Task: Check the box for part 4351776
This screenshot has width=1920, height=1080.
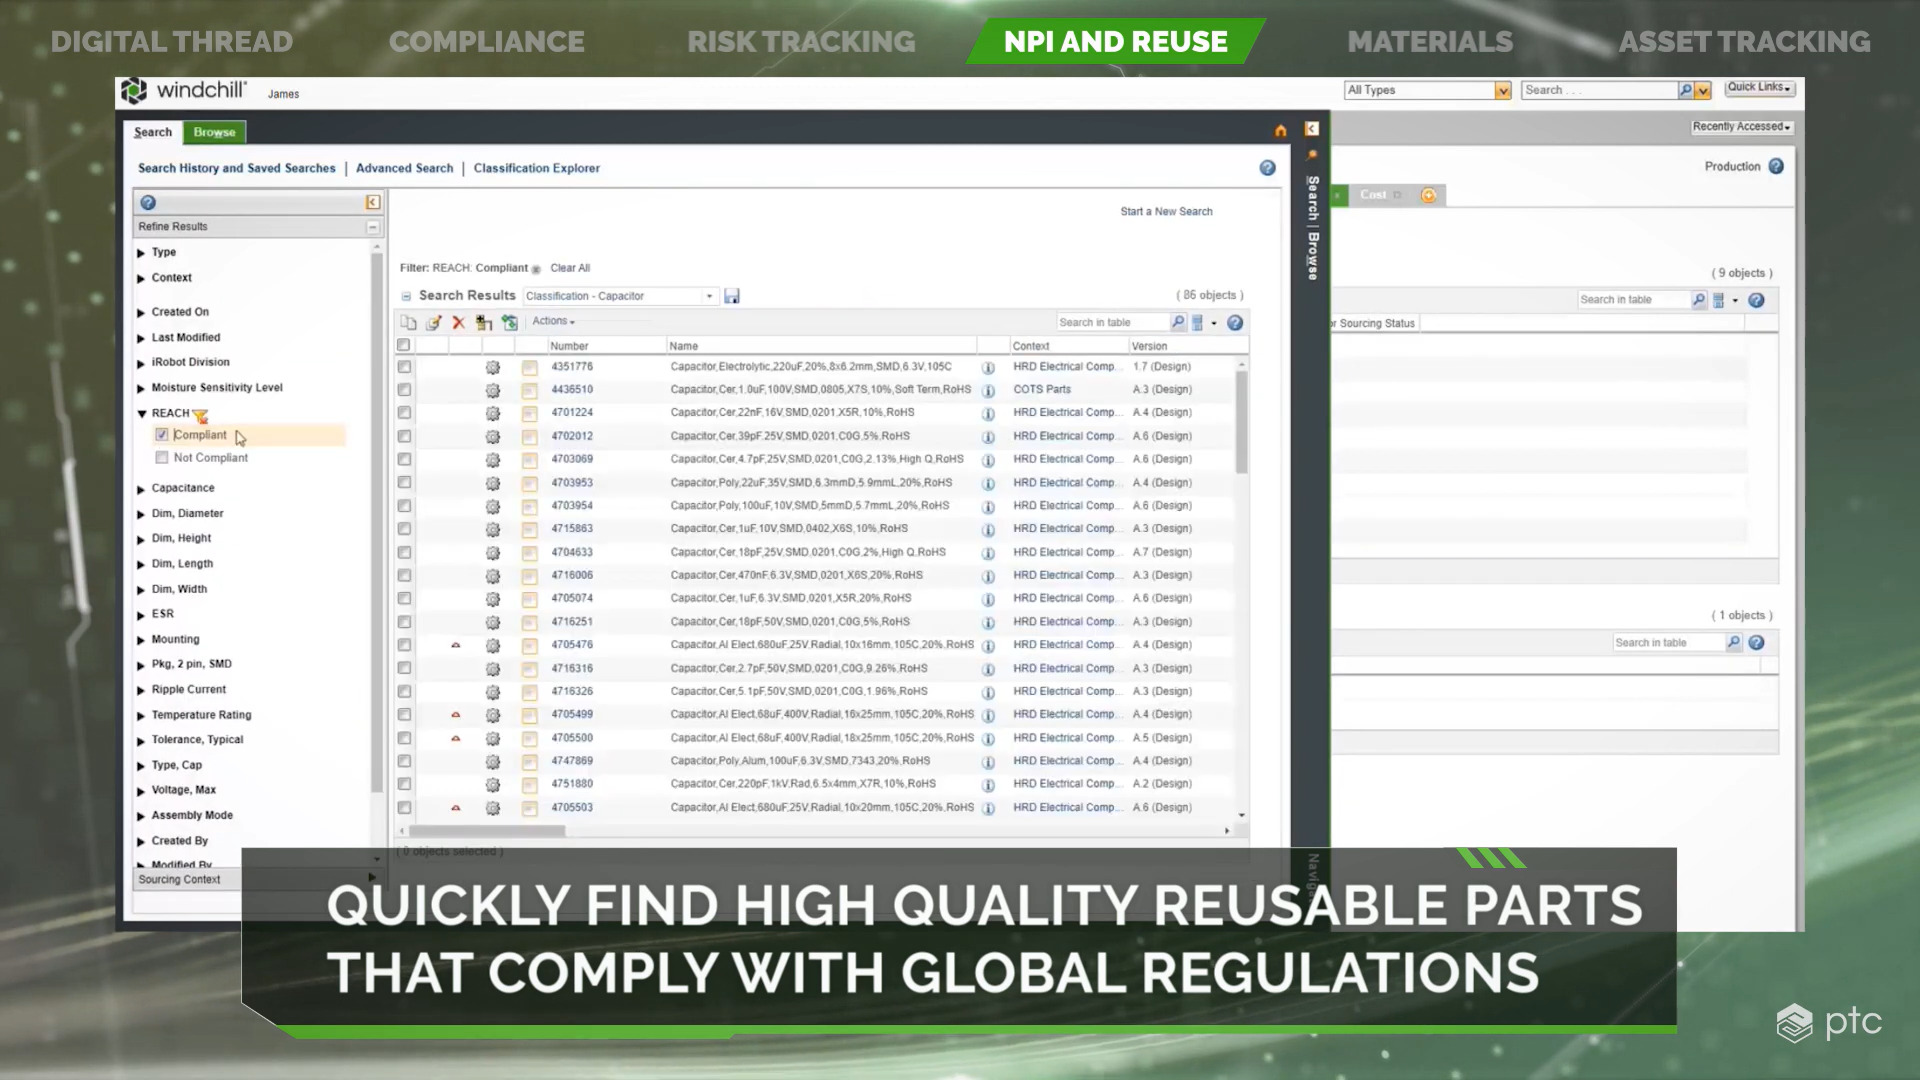Action: point(404,367)
